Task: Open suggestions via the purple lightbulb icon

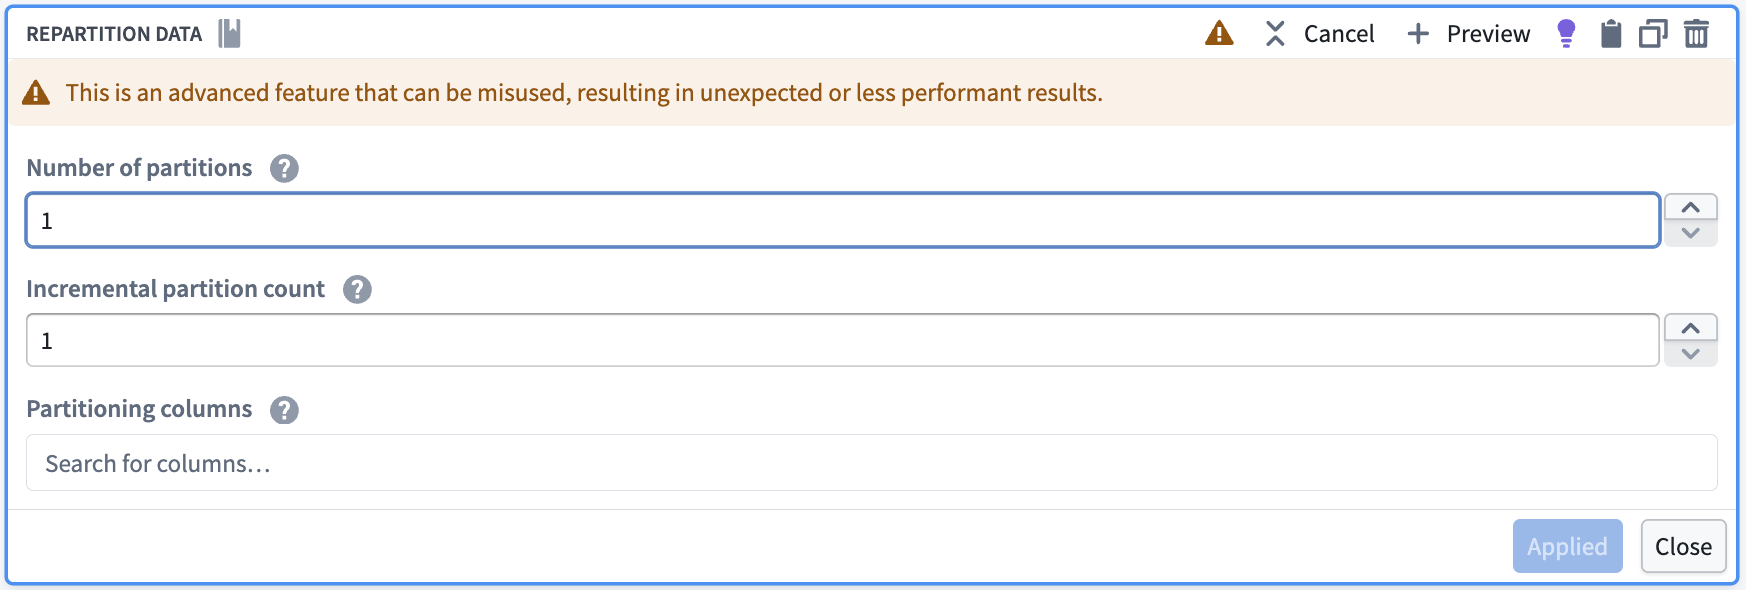Action: [x=1566, y=33]
